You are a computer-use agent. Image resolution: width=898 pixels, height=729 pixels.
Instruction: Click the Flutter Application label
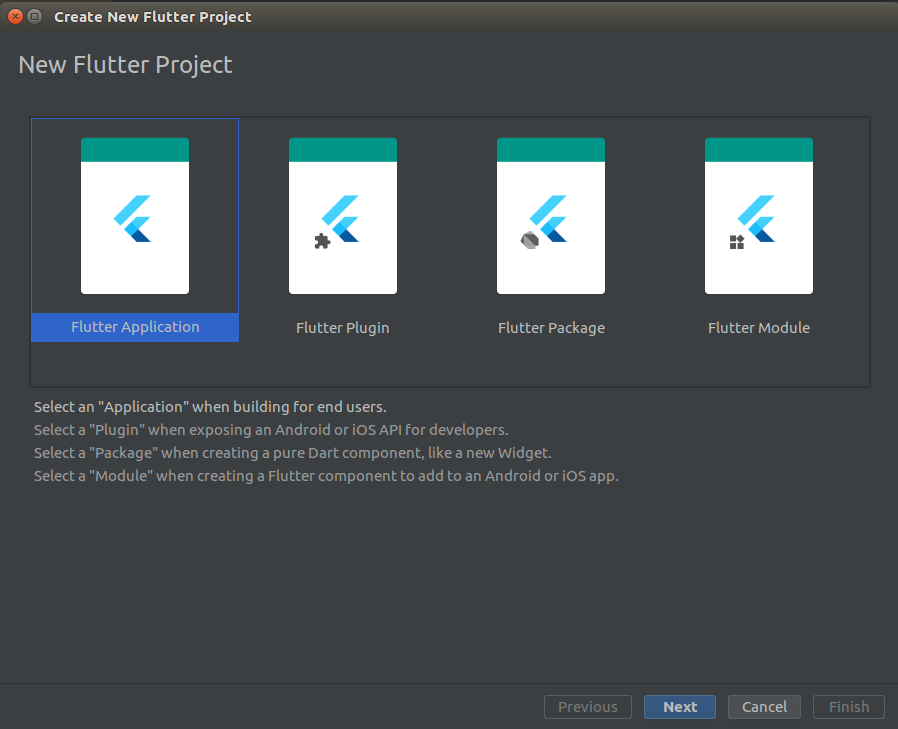click(x=135, y=327)
